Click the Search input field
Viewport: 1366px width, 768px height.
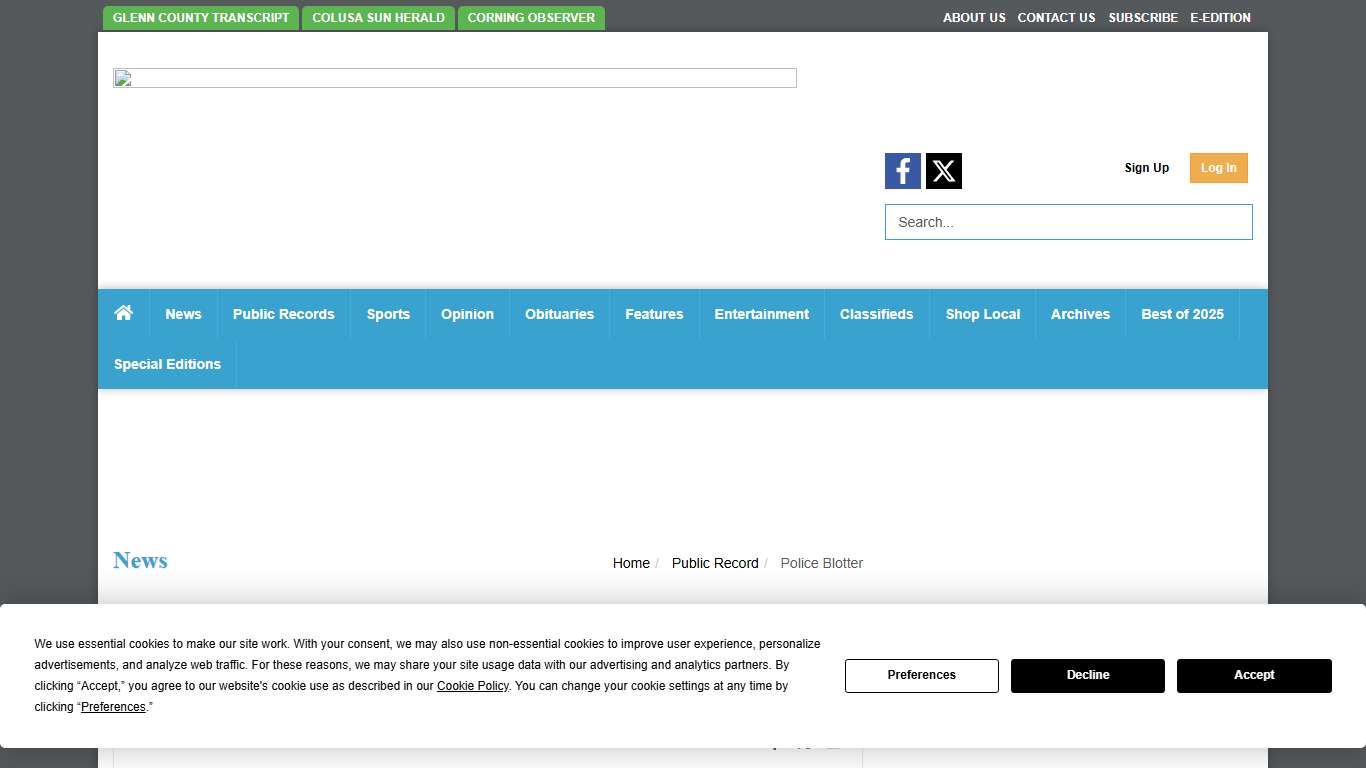[x=1068, y=222]
